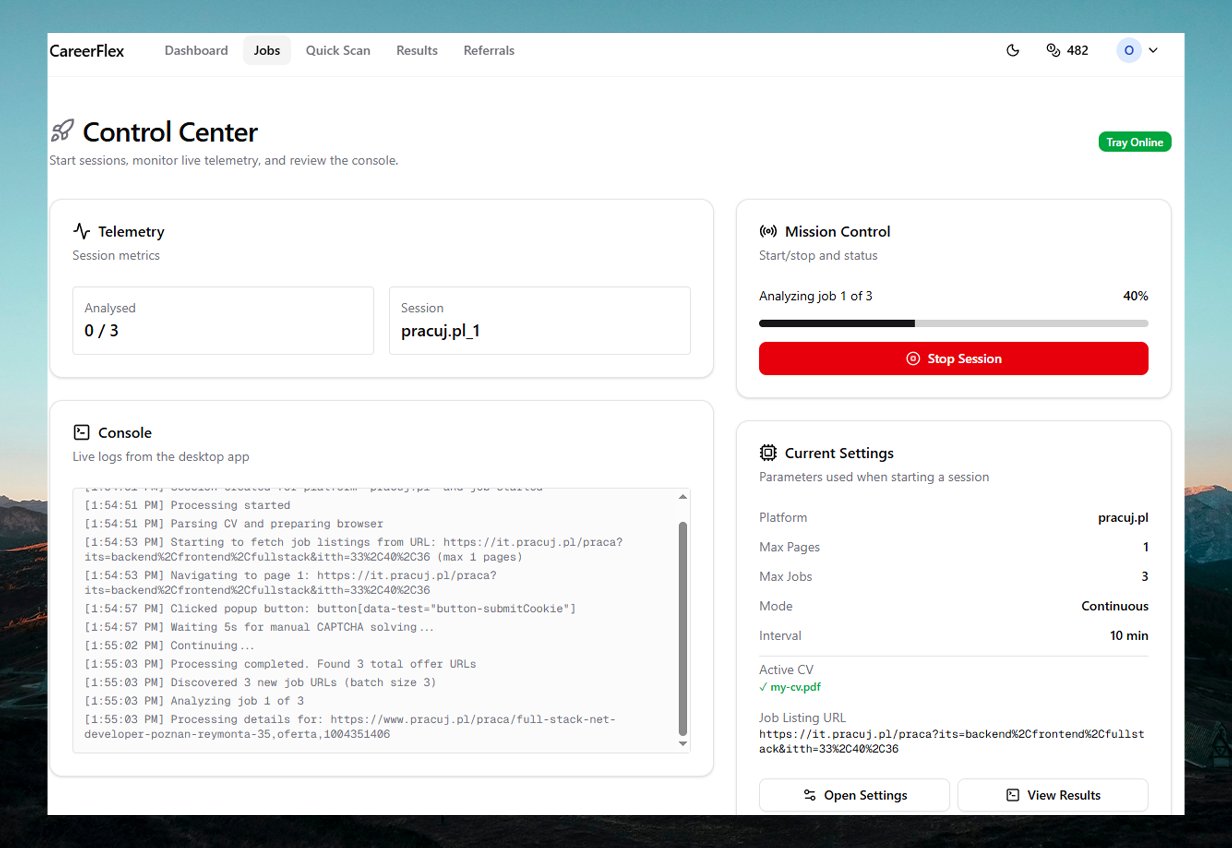Click the Console panel icon
Screen dimensions: 1232x848
point(81,432)
